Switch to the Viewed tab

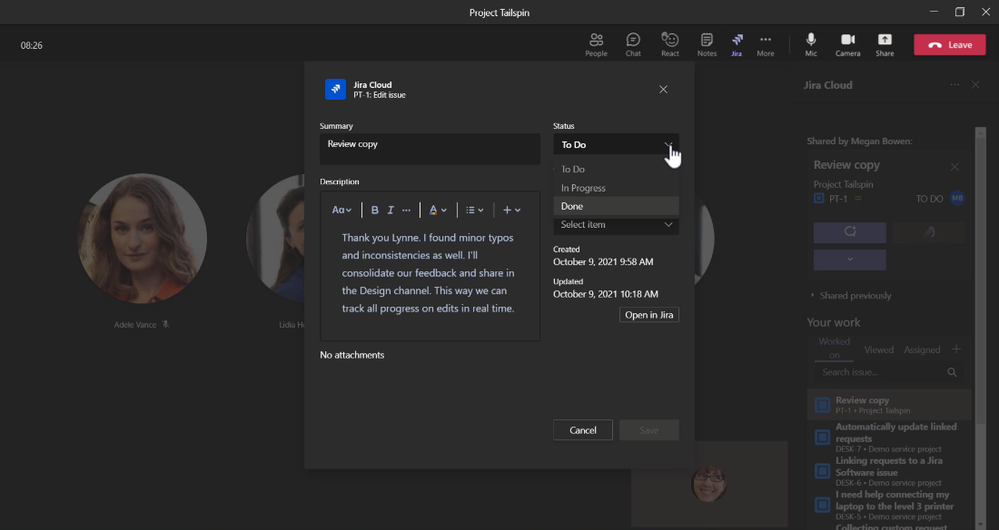[x=879, y=350]
